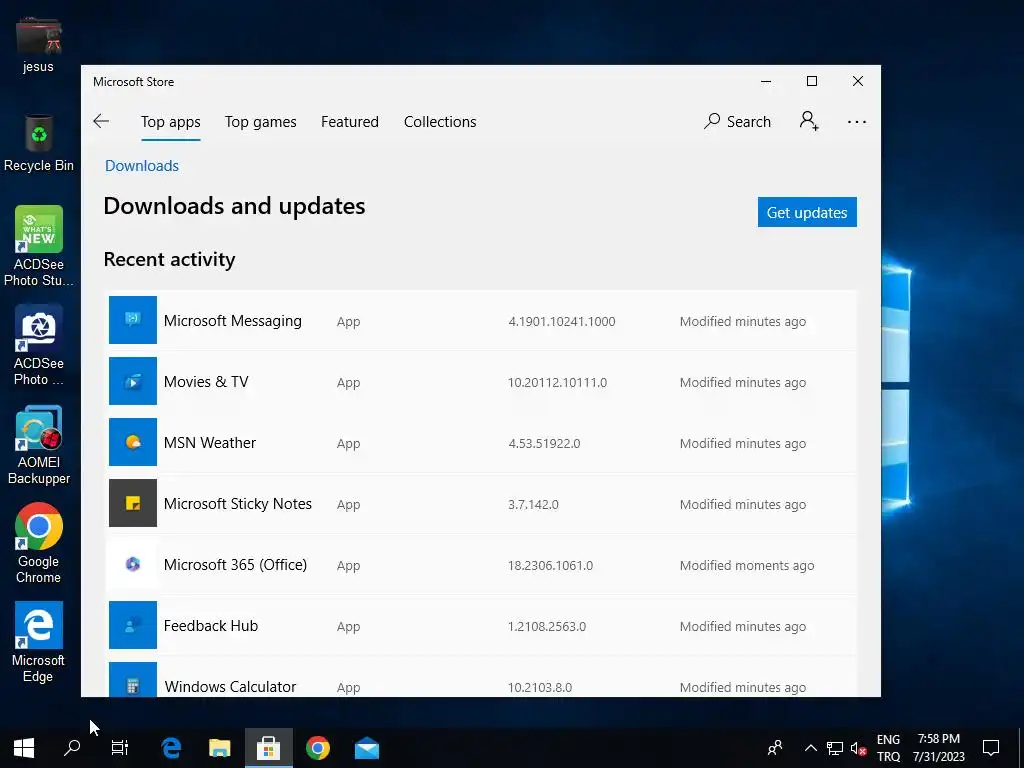Viewport: 1024px width, 768px height.
Task: Open ACDSee Photo Studio What's New shortcut
Action: pos(39,246)
